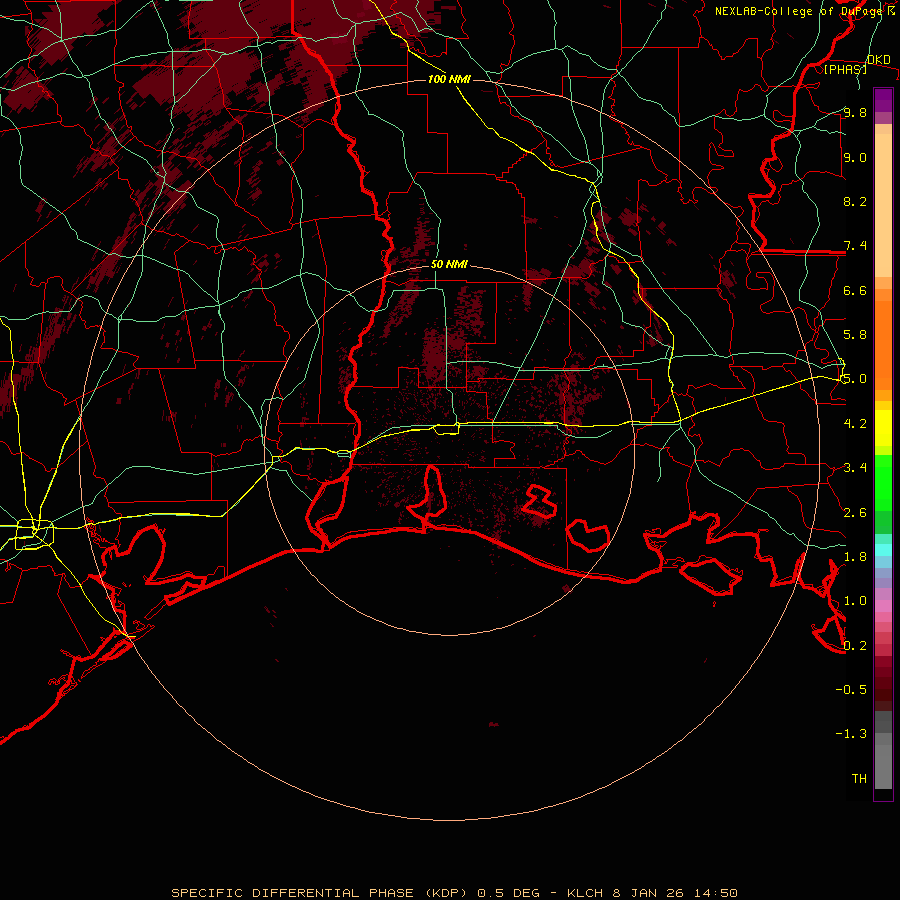This screenshot has width=900, height=900.
Task: Click the 2.6 scale value
Action: pyautogui.click(x=855, y=513)
